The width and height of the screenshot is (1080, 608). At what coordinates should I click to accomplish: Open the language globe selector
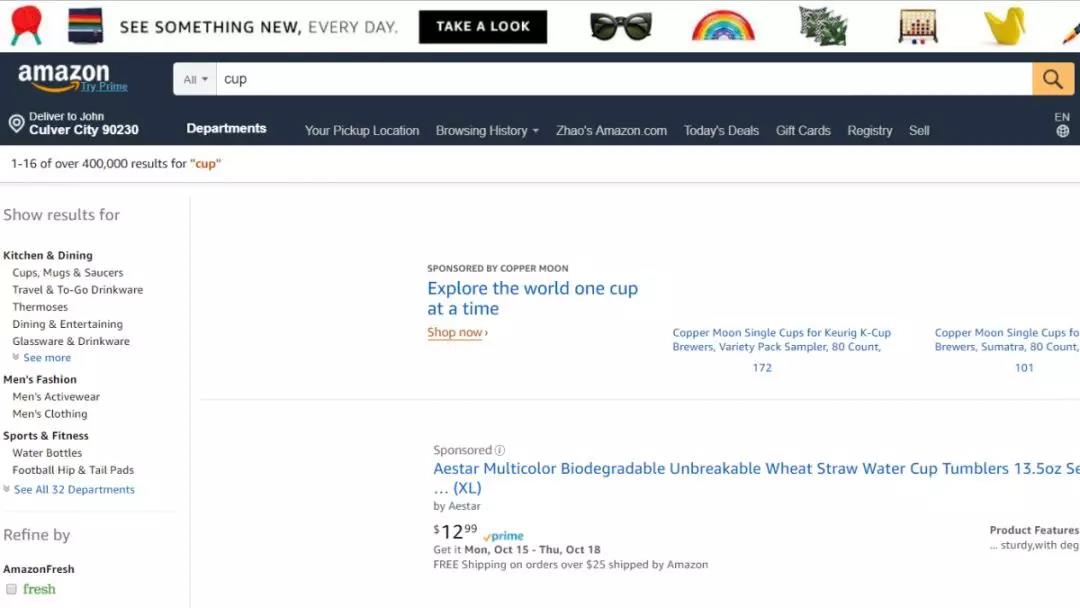[x=1062, y=130]
